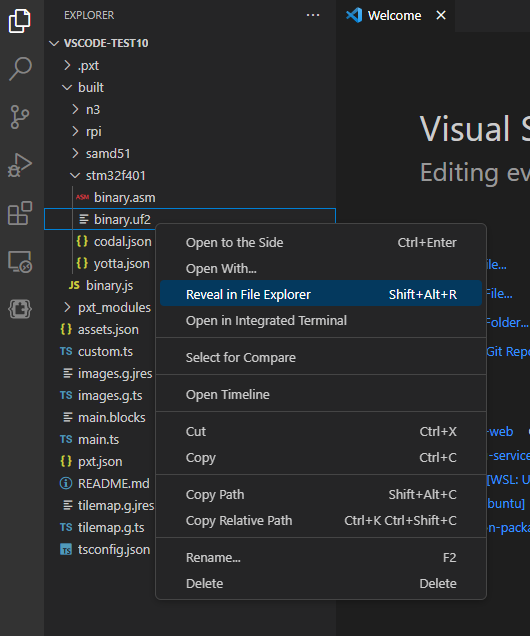This screenshot has height=636, width=530.
Task: Click Copy Path menu entry
Action: click(x=321, y=494)
